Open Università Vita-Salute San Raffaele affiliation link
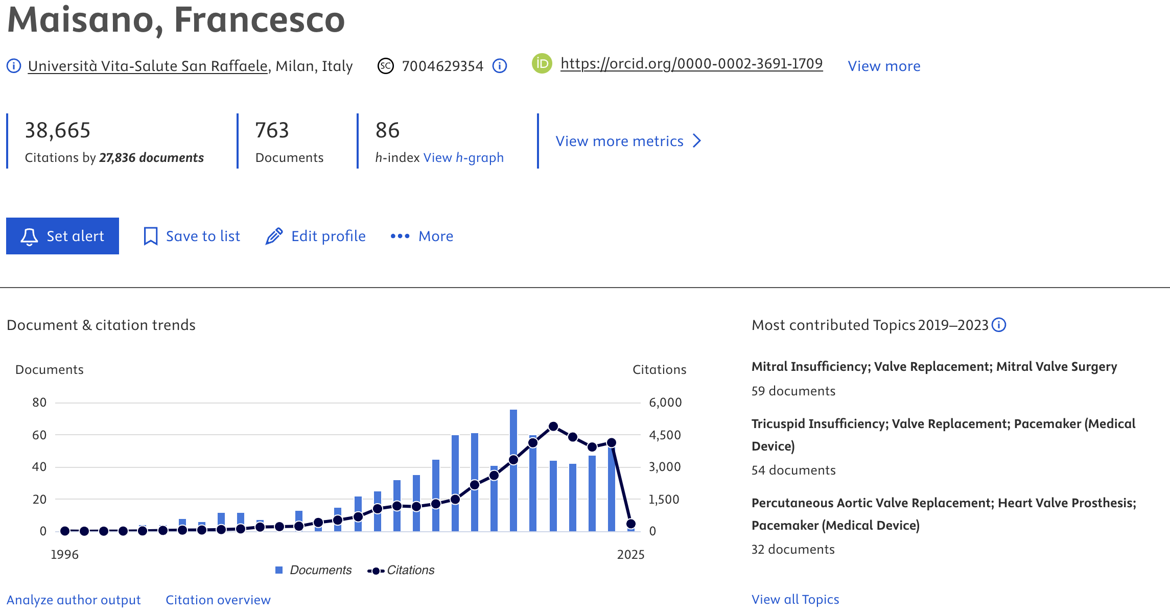Viewport: 1170px width, 615px height. click(148, 66)
